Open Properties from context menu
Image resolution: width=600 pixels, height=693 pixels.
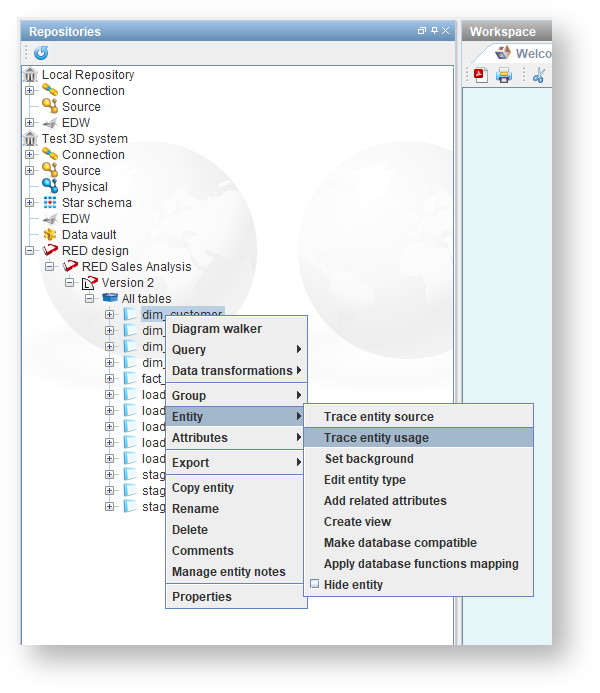pyautogui.click(x=236, y=597)
